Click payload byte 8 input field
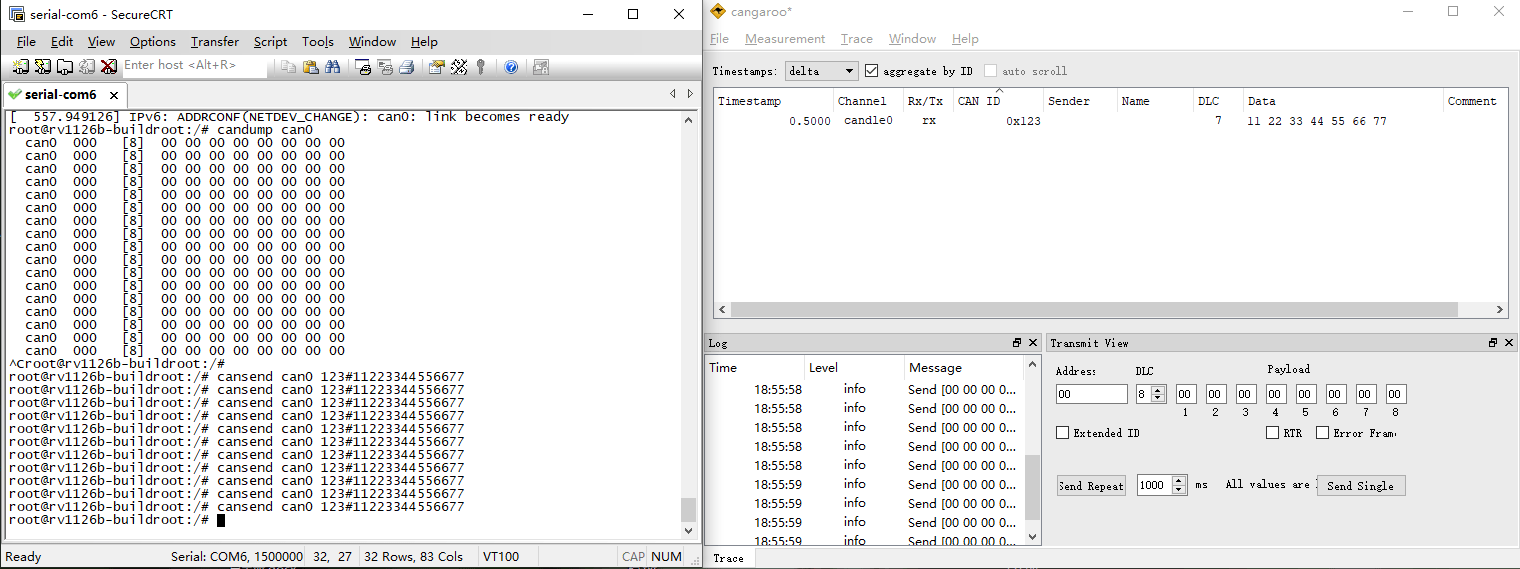 (1396, 394)
